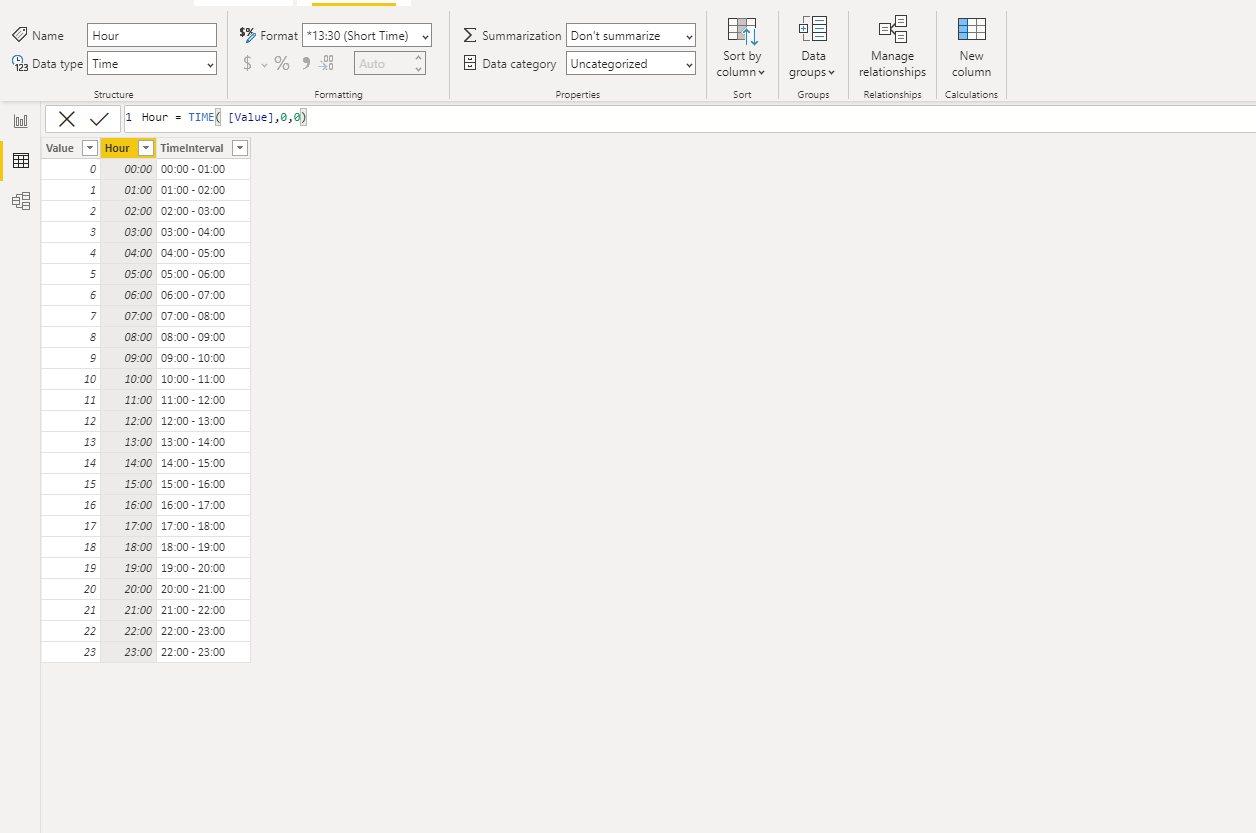Click the Value cell 7
This screenshot has height=833, width=1256.
click(x=71, y=316)
